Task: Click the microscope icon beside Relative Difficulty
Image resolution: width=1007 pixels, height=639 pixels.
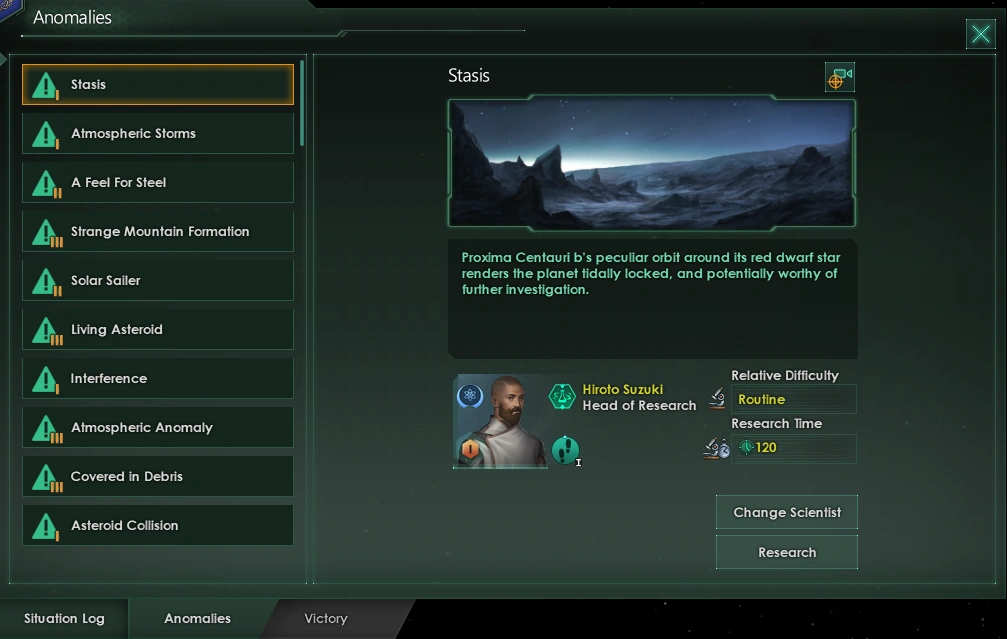Action: point(717,398)
